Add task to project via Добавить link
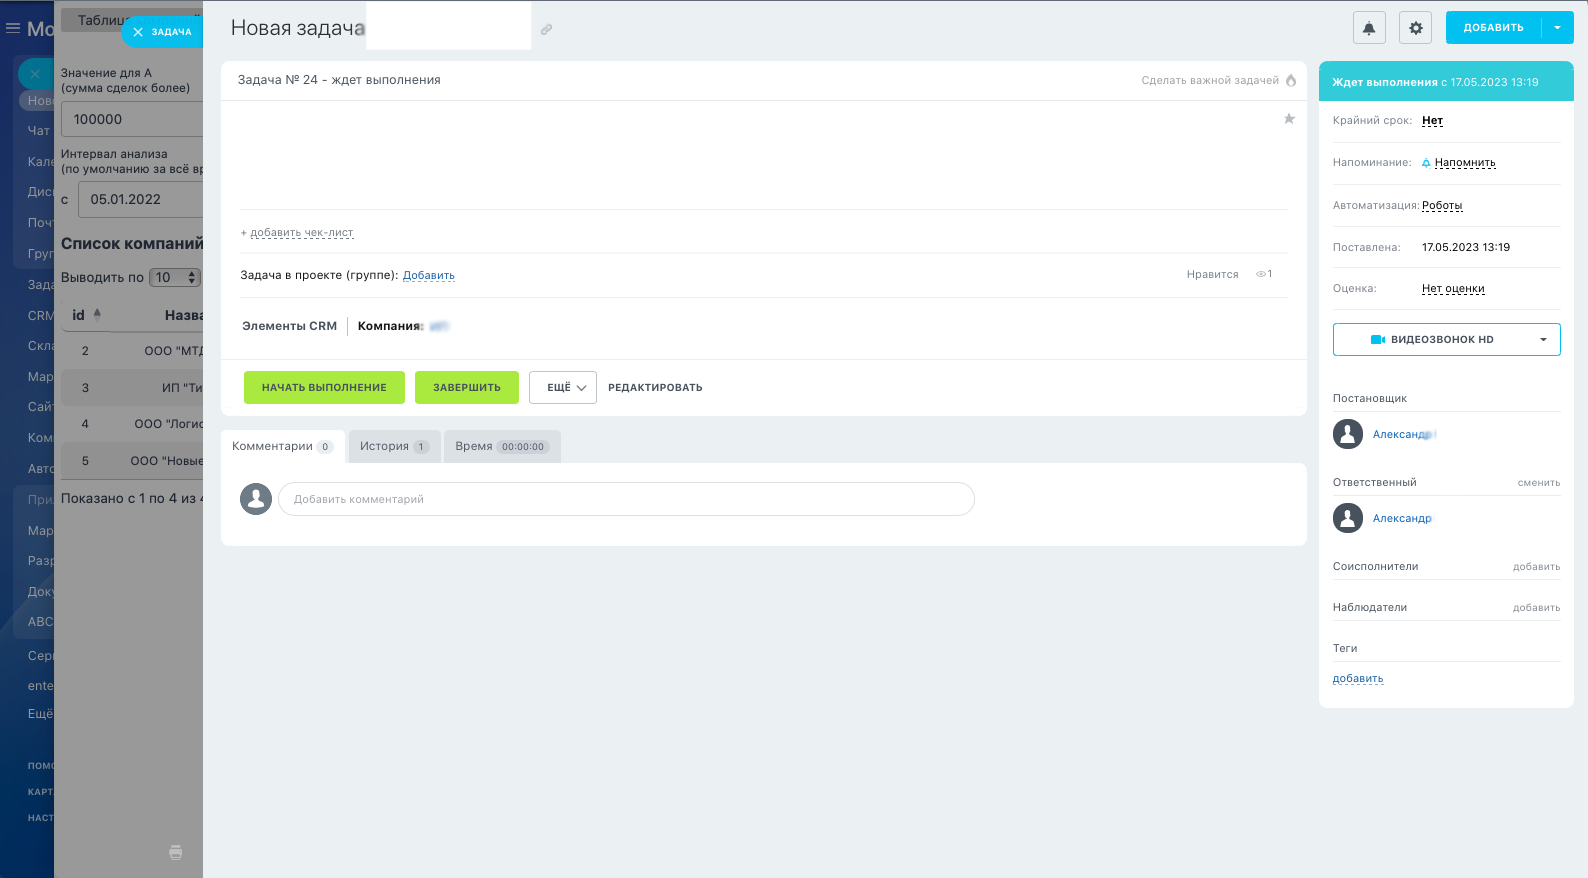The height and width of the screenshot is (878, 1588). tap(429, 275)
